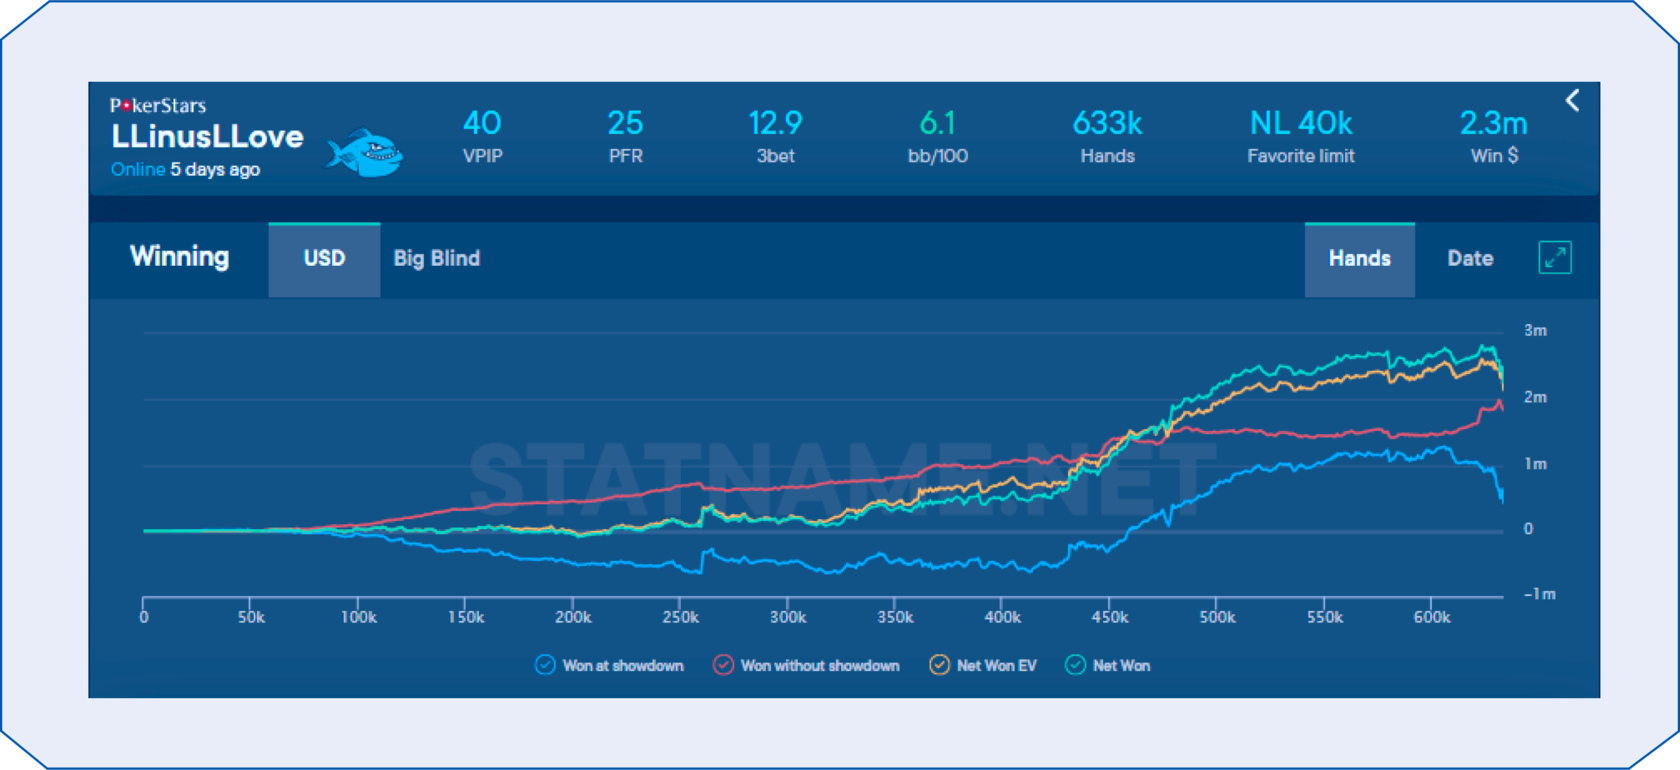1680x770 pixels.
Task: Toggle the Won at showdown series
Action: point(545,666)
